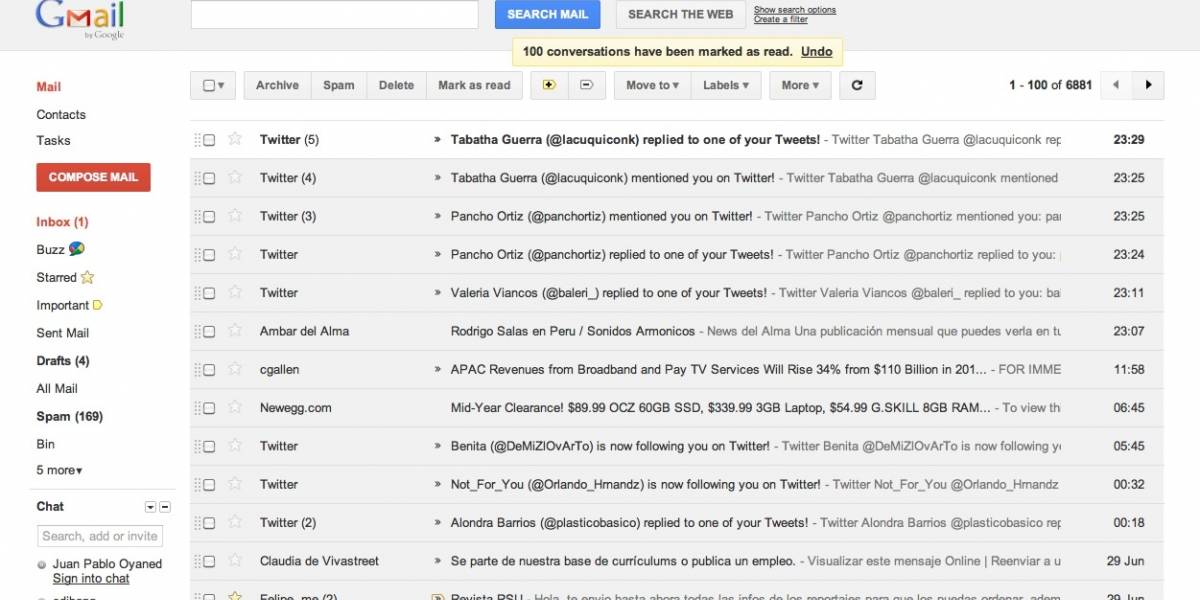Star the Ambar del Alma email
Viewport: 1200px width, 600px height.
[x=235, y=330]
